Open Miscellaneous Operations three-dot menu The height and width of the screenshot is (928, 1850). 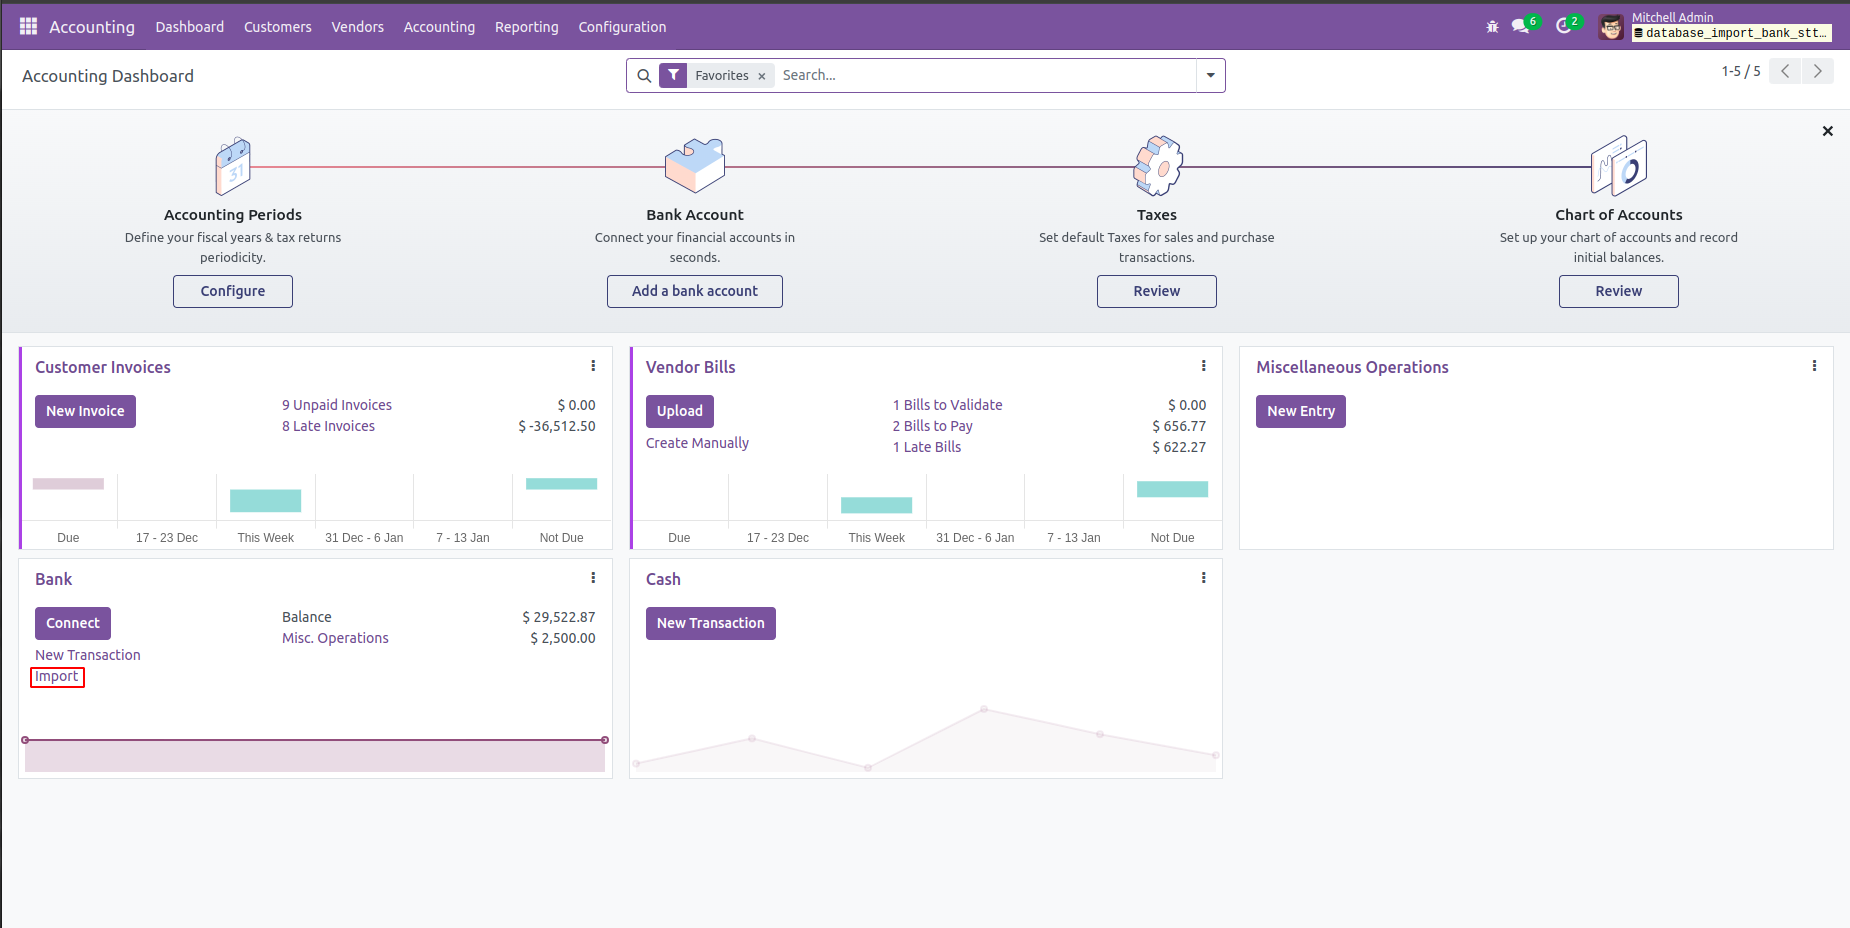[x=1814, y=366]
